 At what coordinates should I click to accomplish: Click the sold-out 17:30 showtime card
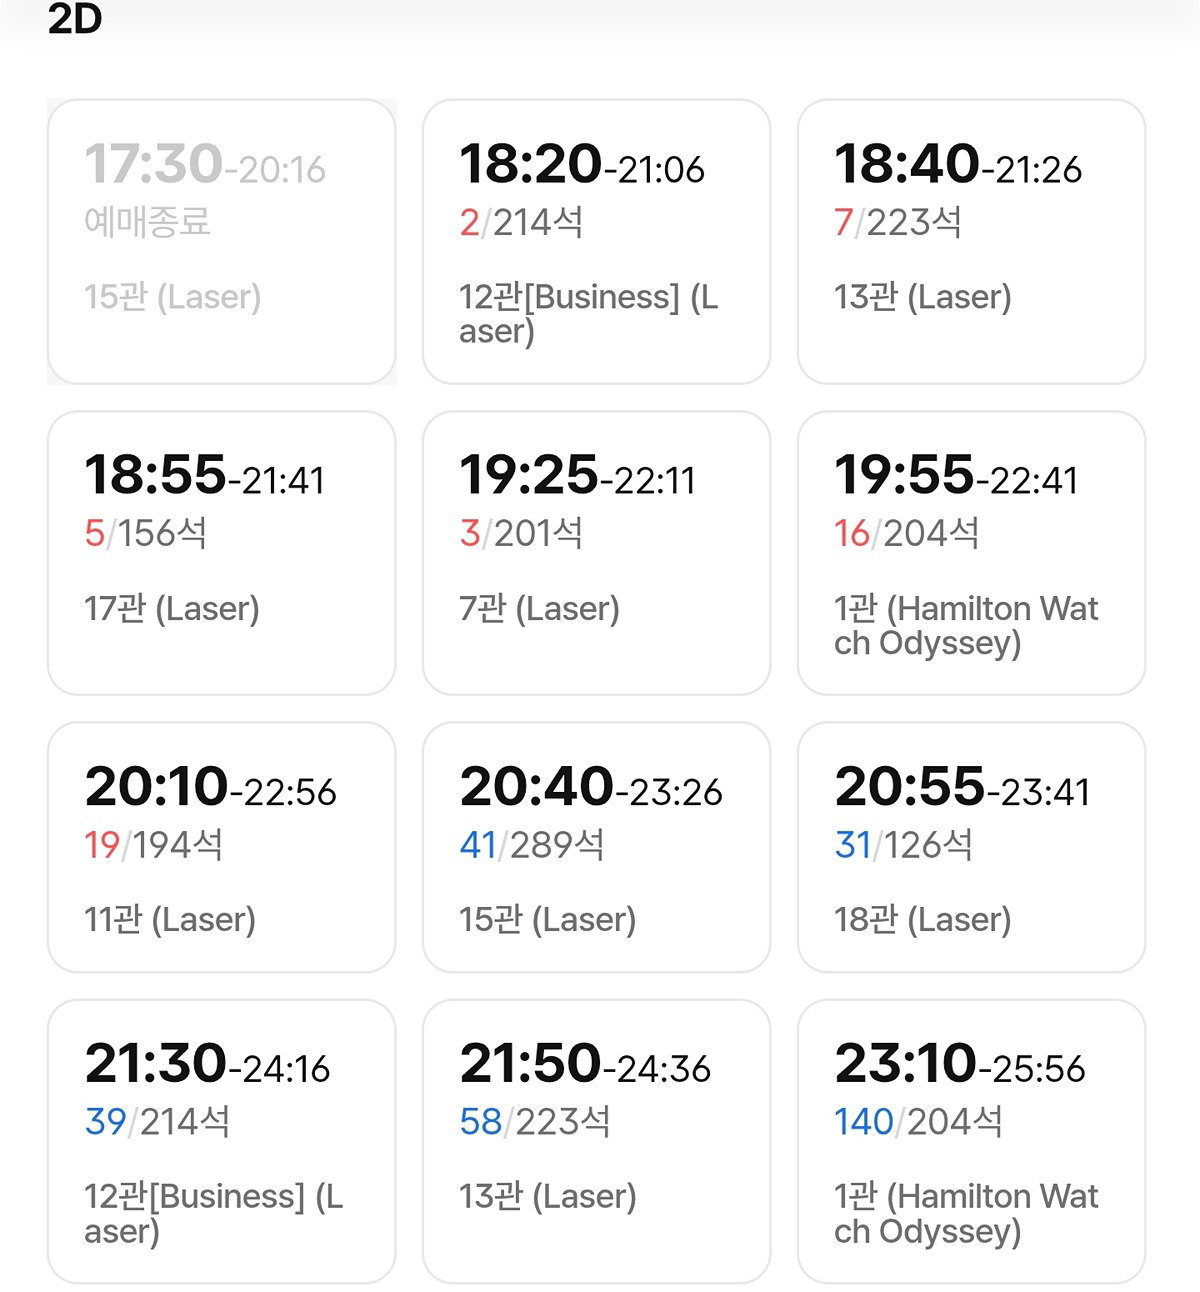[221, 241]
